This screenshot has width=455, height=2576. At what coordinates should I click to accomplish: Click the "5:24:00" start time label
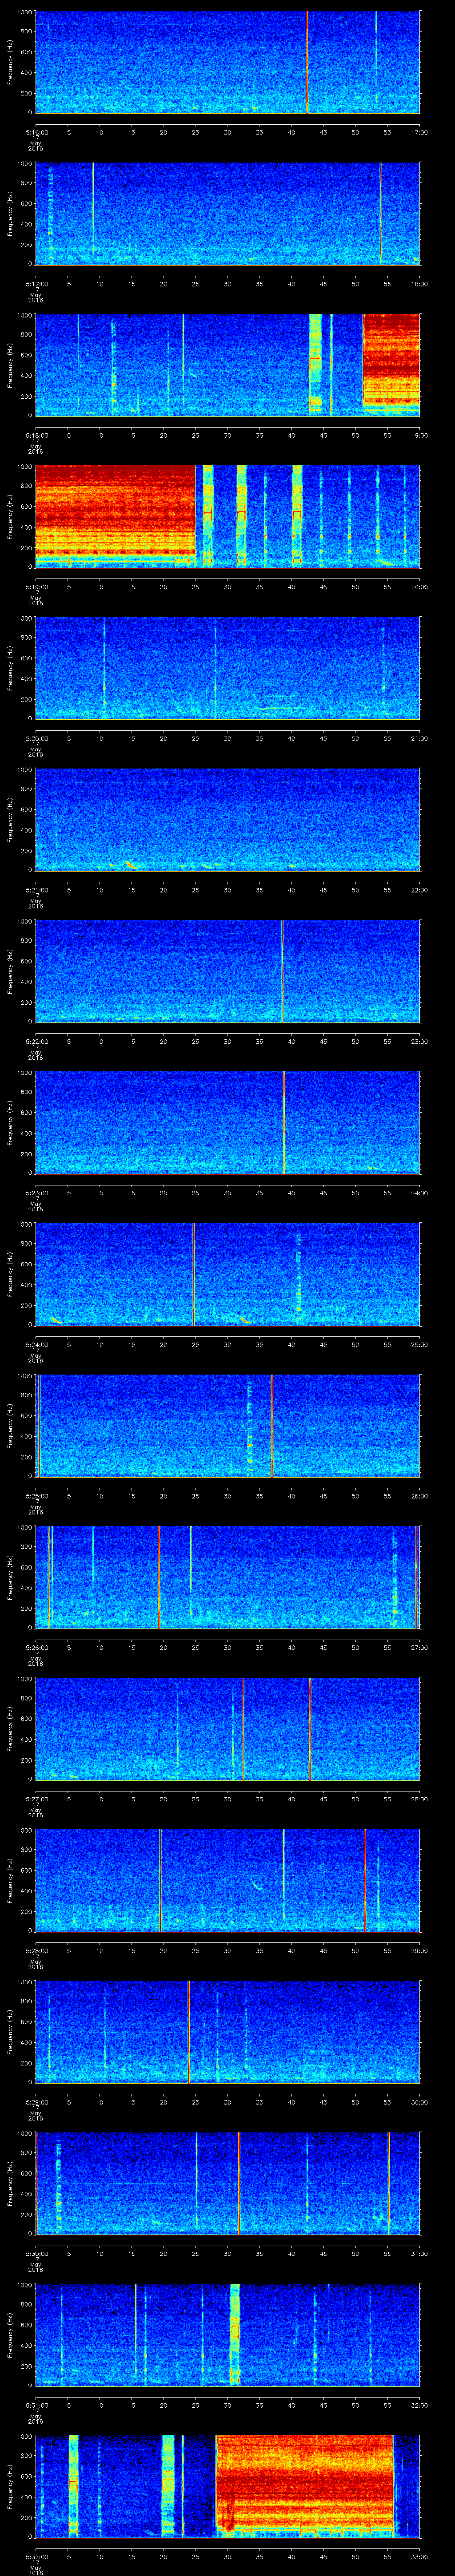point(37,1345)
